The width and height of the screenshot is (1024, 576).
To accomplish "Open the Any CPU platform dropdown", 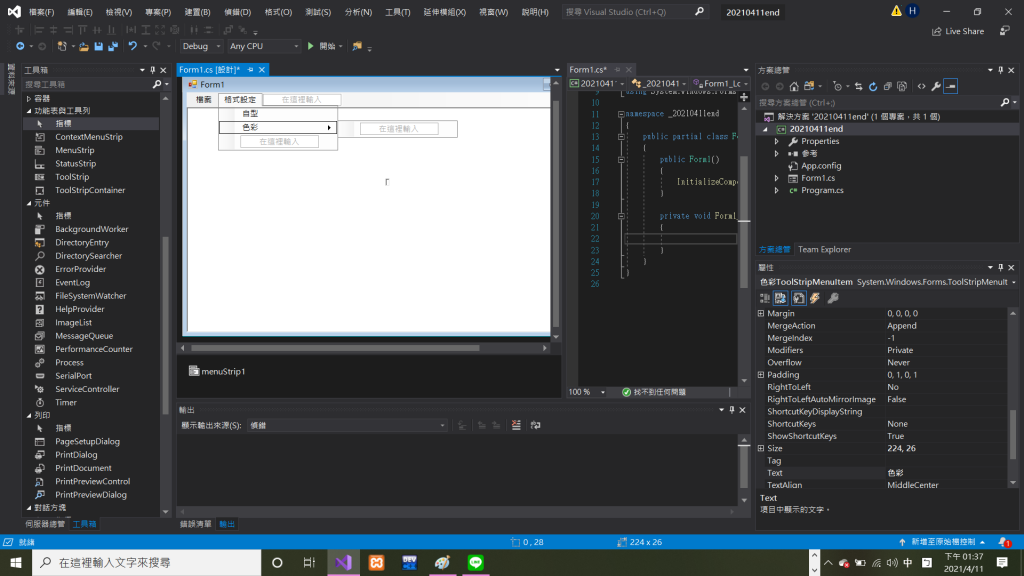I will 264,46.
